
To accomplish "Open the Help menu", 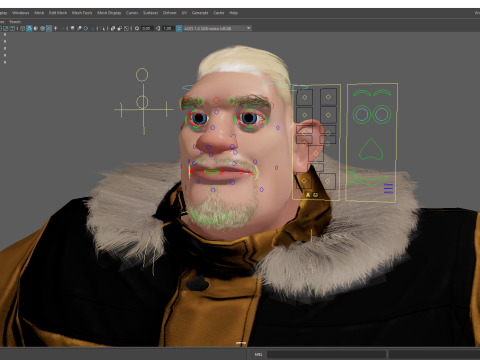I will tap(233, 13).
